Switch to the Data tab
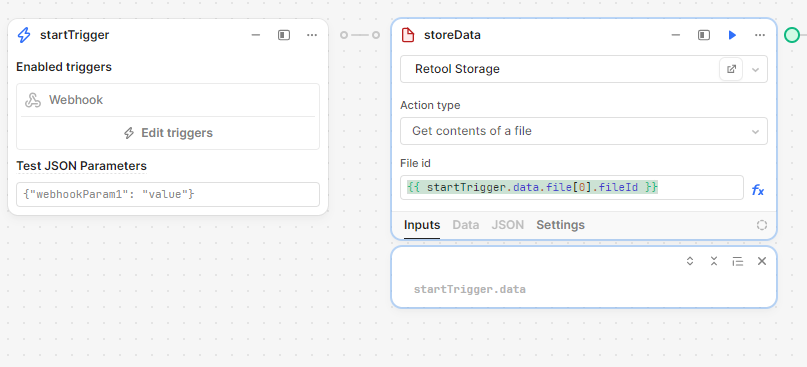 (x=466, y=225)
